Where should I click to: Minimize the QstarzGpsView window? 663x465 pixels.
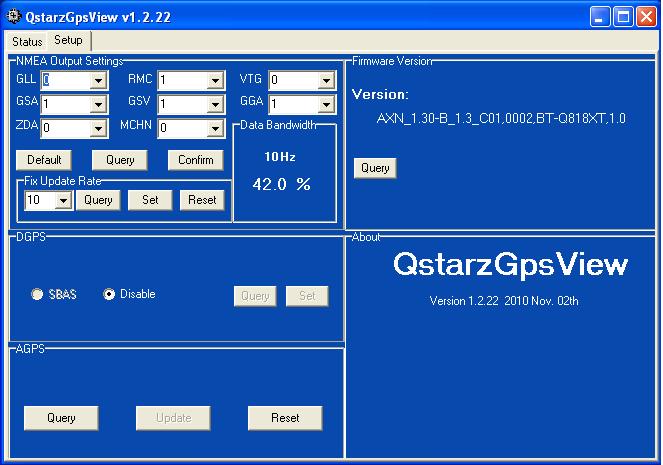(x=600, y=17)
